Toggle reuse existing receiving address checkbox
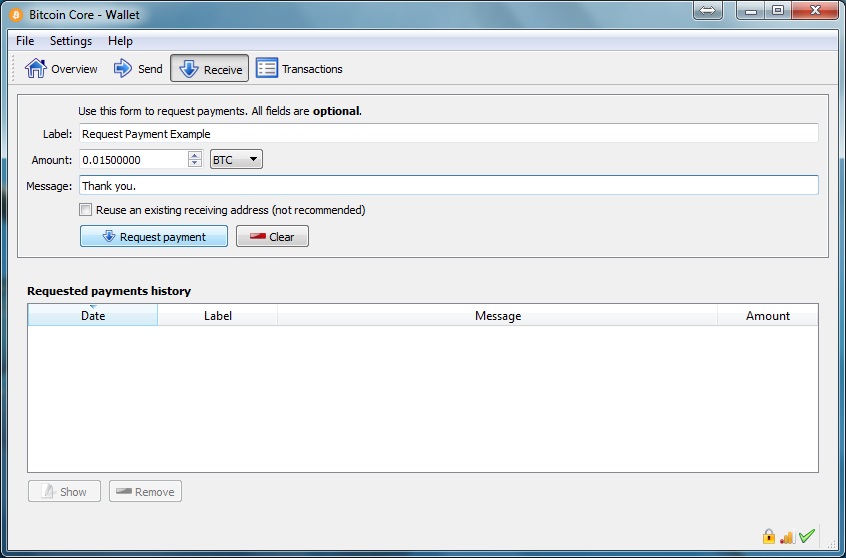This screenshot has height=558, width=846. (85, 209)
